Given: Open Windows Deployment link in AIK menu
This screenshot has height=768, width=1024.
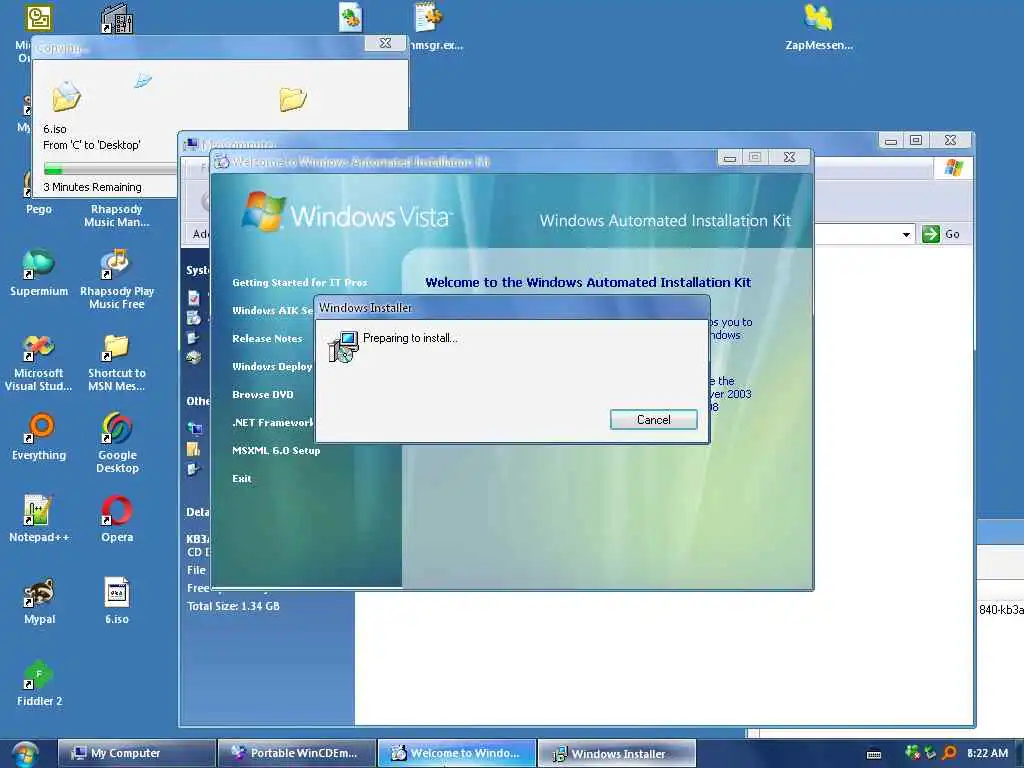Looking at the screenshot, I should (272, 366).
